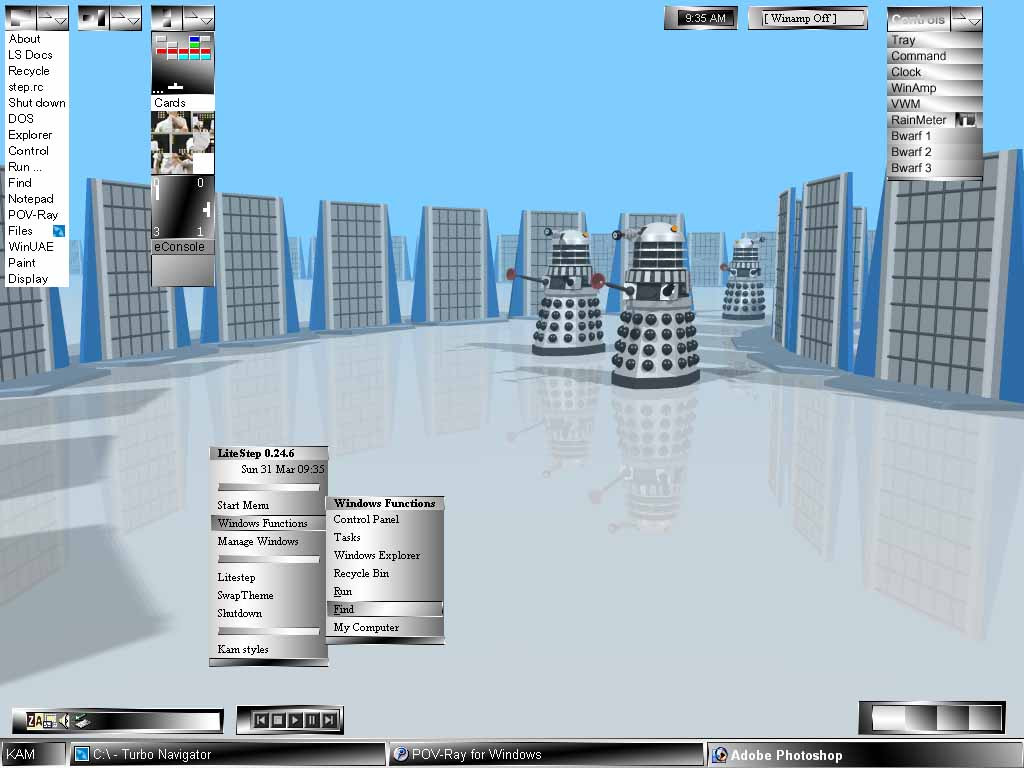Launch Notepad from the shortcut list
1024x768 pixels.
tap(37, 199)
